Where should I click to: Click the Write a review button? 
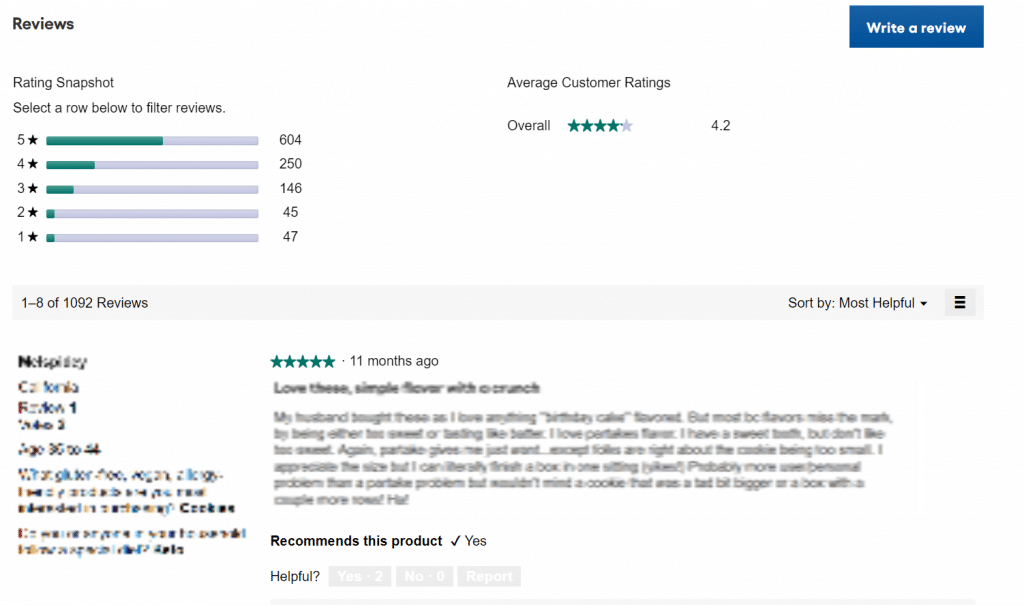(916, 27)
